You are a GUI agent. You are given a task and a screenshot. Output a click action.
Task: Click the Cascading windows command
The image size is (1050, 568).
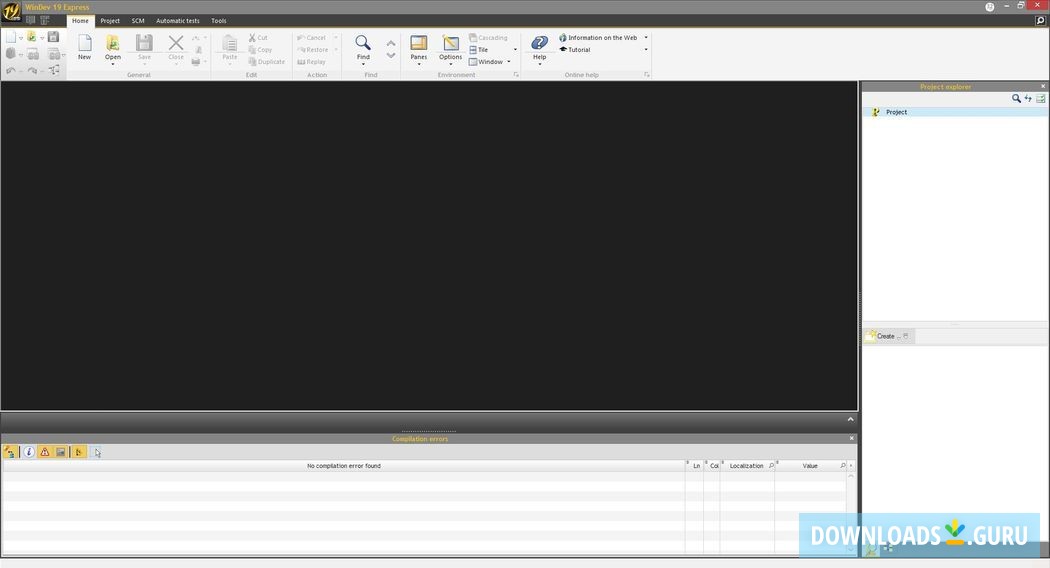point(488,38)
